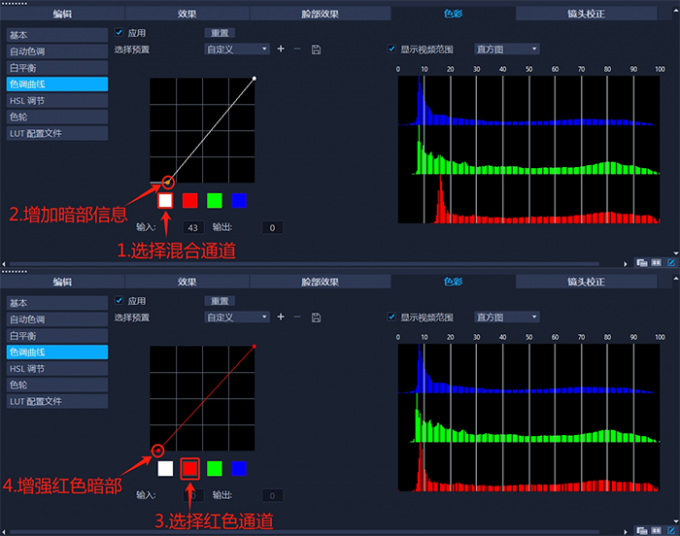680x536 pixels.
Task: Toggle the 显示视频范围 checkbox in the lower panel
Action: [392, 317]
